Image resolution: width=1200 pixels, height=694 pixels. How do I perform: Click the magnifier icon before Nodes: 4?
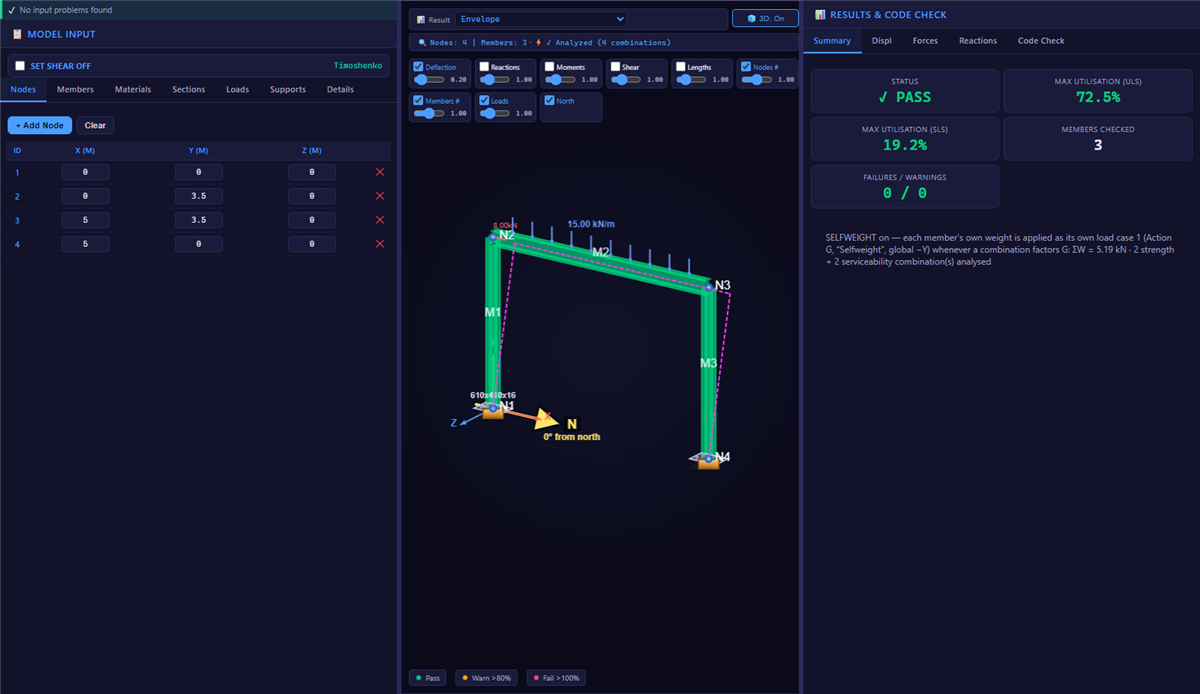pos(423,43)
